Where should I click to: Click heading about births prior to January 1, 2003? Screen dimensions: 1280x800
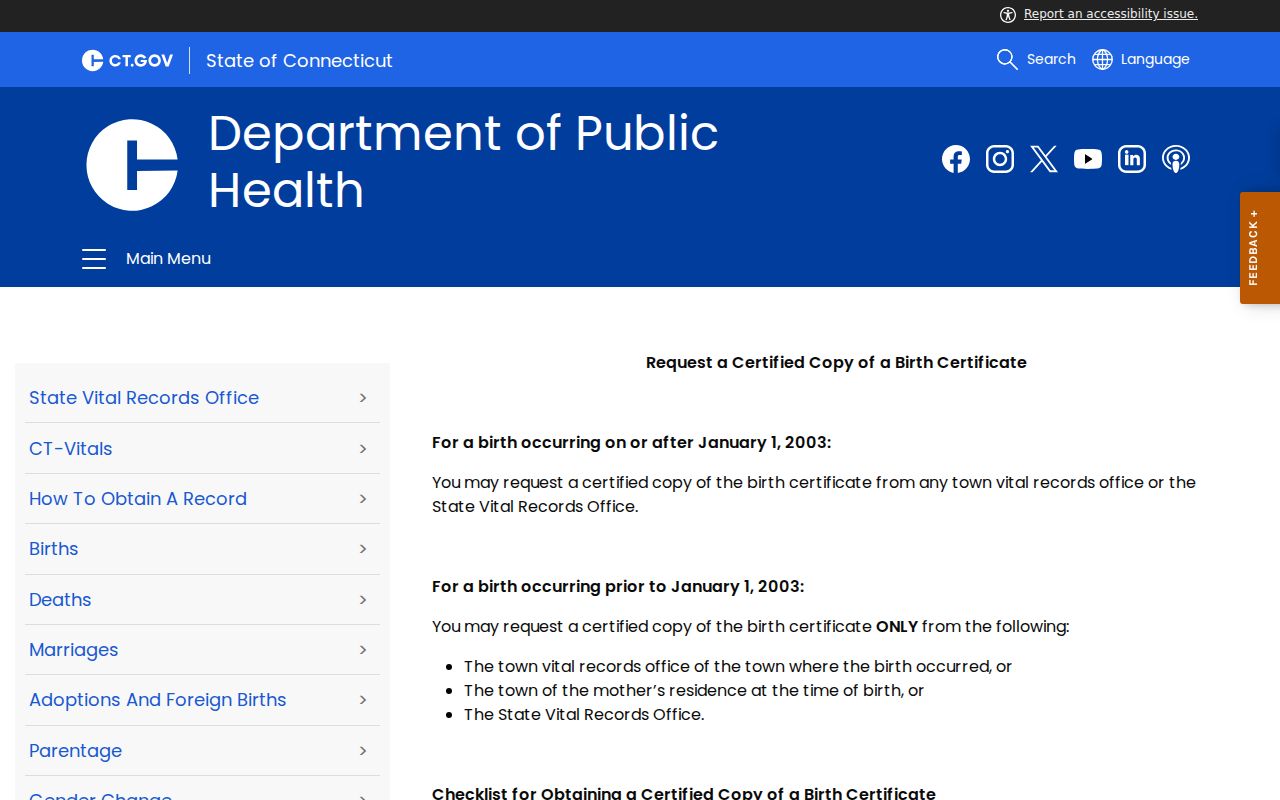pyautogui.click(x=618, y=586)
